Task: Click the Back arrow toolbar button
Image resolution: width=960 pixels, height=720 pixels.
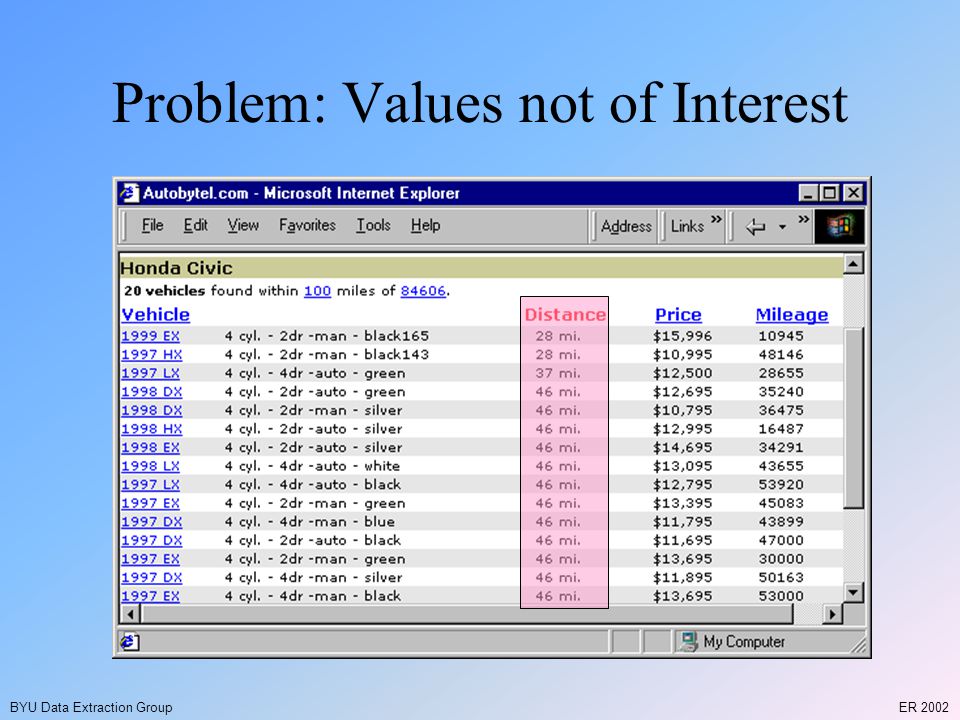Action: tap(756, 227)
